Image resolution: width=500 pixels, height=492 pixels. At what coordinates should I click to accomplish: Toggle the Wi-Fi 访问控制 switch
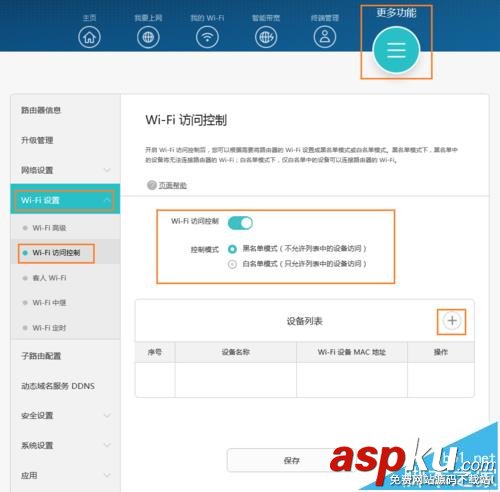tap(240, 223)
